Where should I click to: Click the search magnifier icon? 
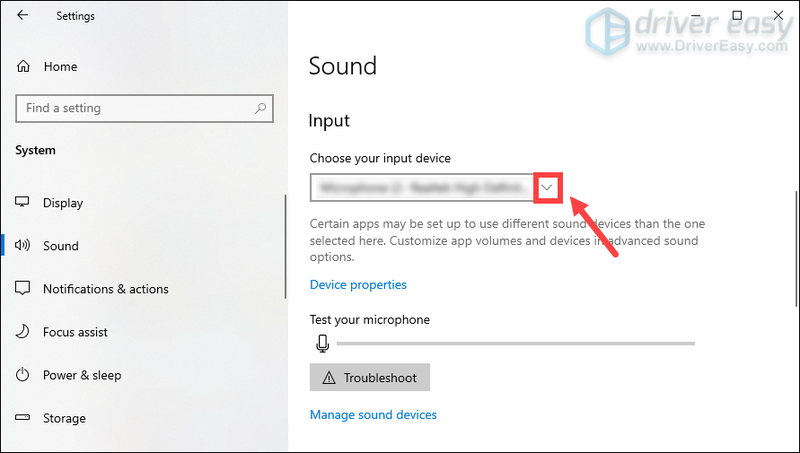tap(260, 108)
